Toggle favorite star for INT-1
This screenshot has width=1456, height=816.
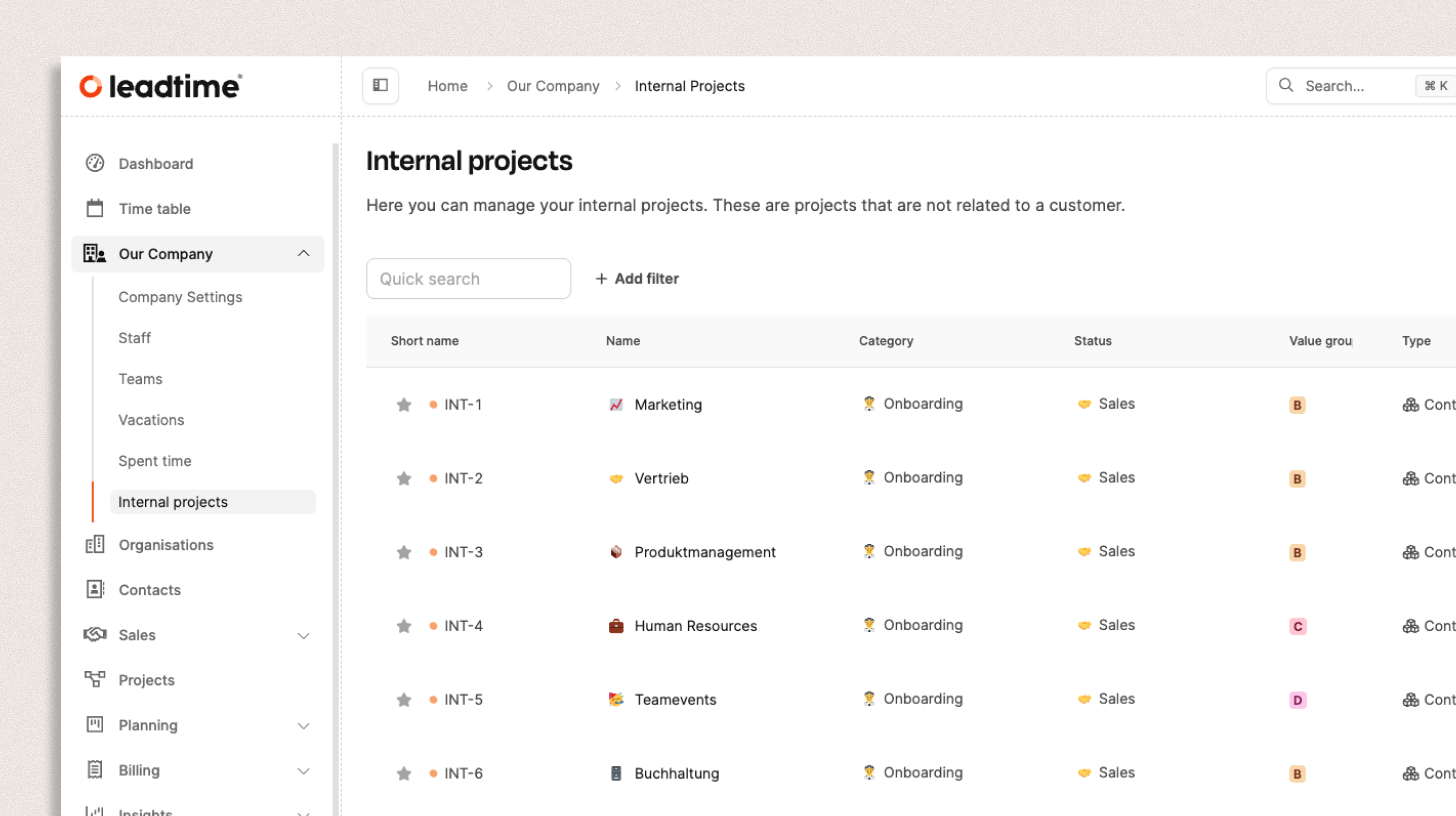(x=404, y=405)
